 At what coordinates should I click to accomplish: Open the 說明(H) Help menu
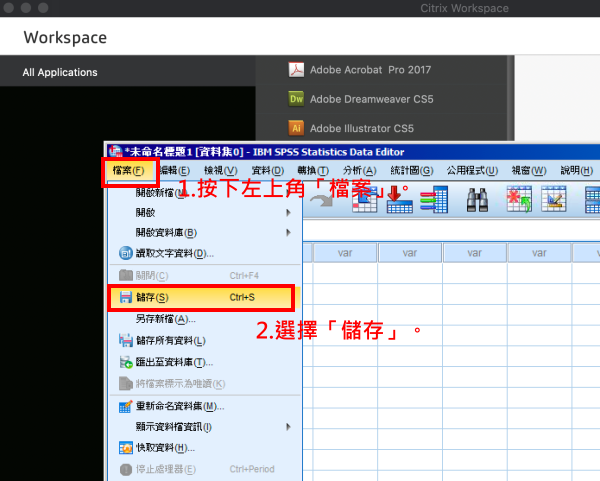click(x=577, y=171)
